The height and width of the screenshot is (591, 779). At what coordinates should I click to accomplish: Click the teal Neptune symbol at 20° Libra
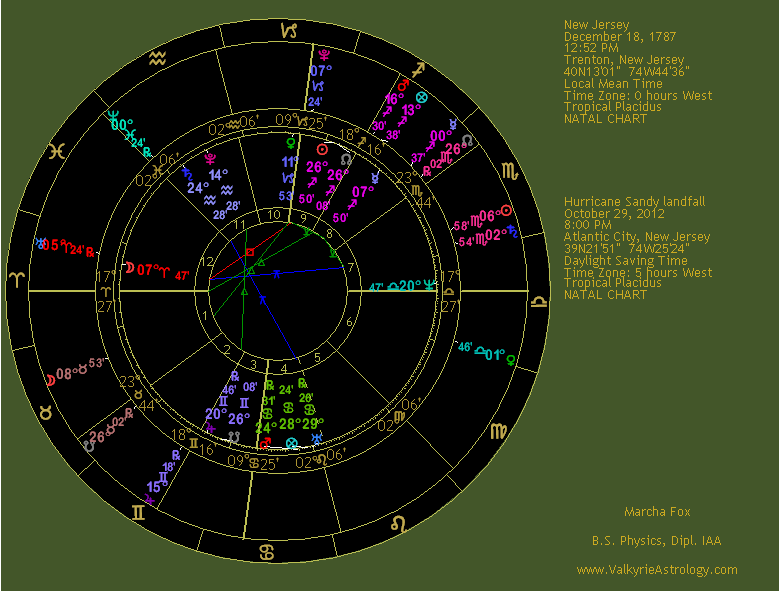pyautogui.click(x=428, y=284)
